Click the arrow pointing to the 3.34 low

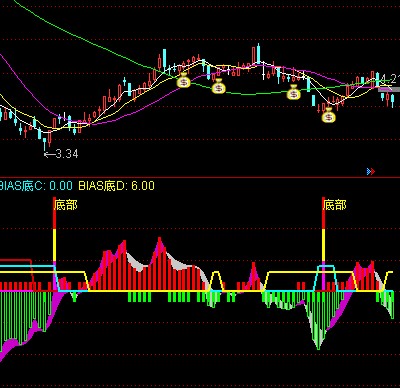50,154
